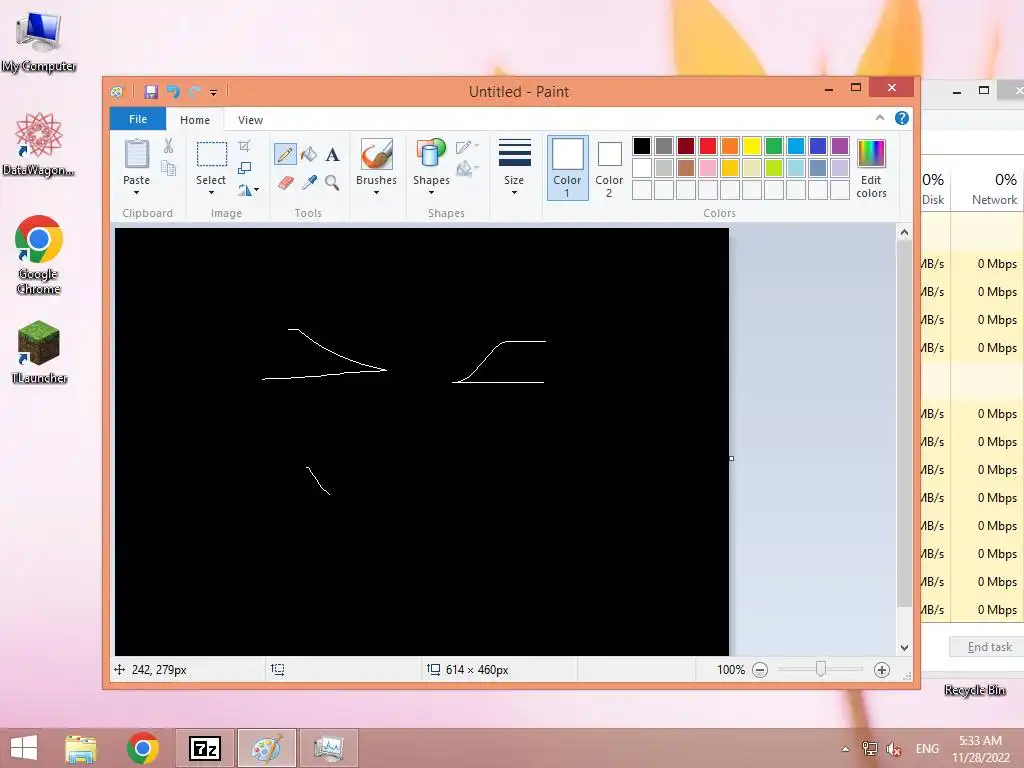The height and width of the screenshot is (768, 1024).
Task: Click the Undo arrow in title bar
Action: [173, 92]
